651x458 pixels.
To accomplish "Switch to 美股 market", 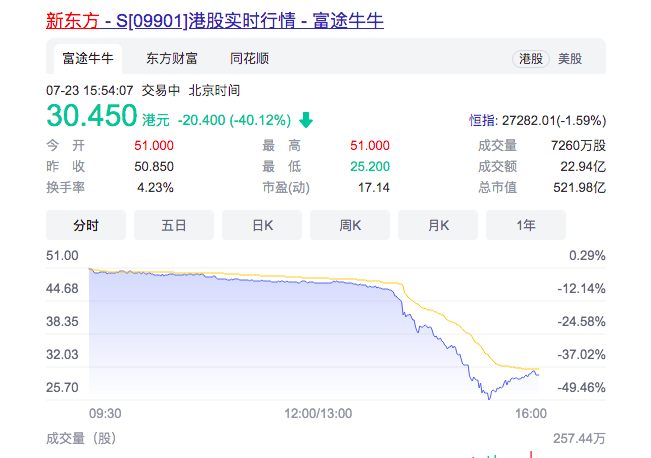I will (x=570, y=59).
